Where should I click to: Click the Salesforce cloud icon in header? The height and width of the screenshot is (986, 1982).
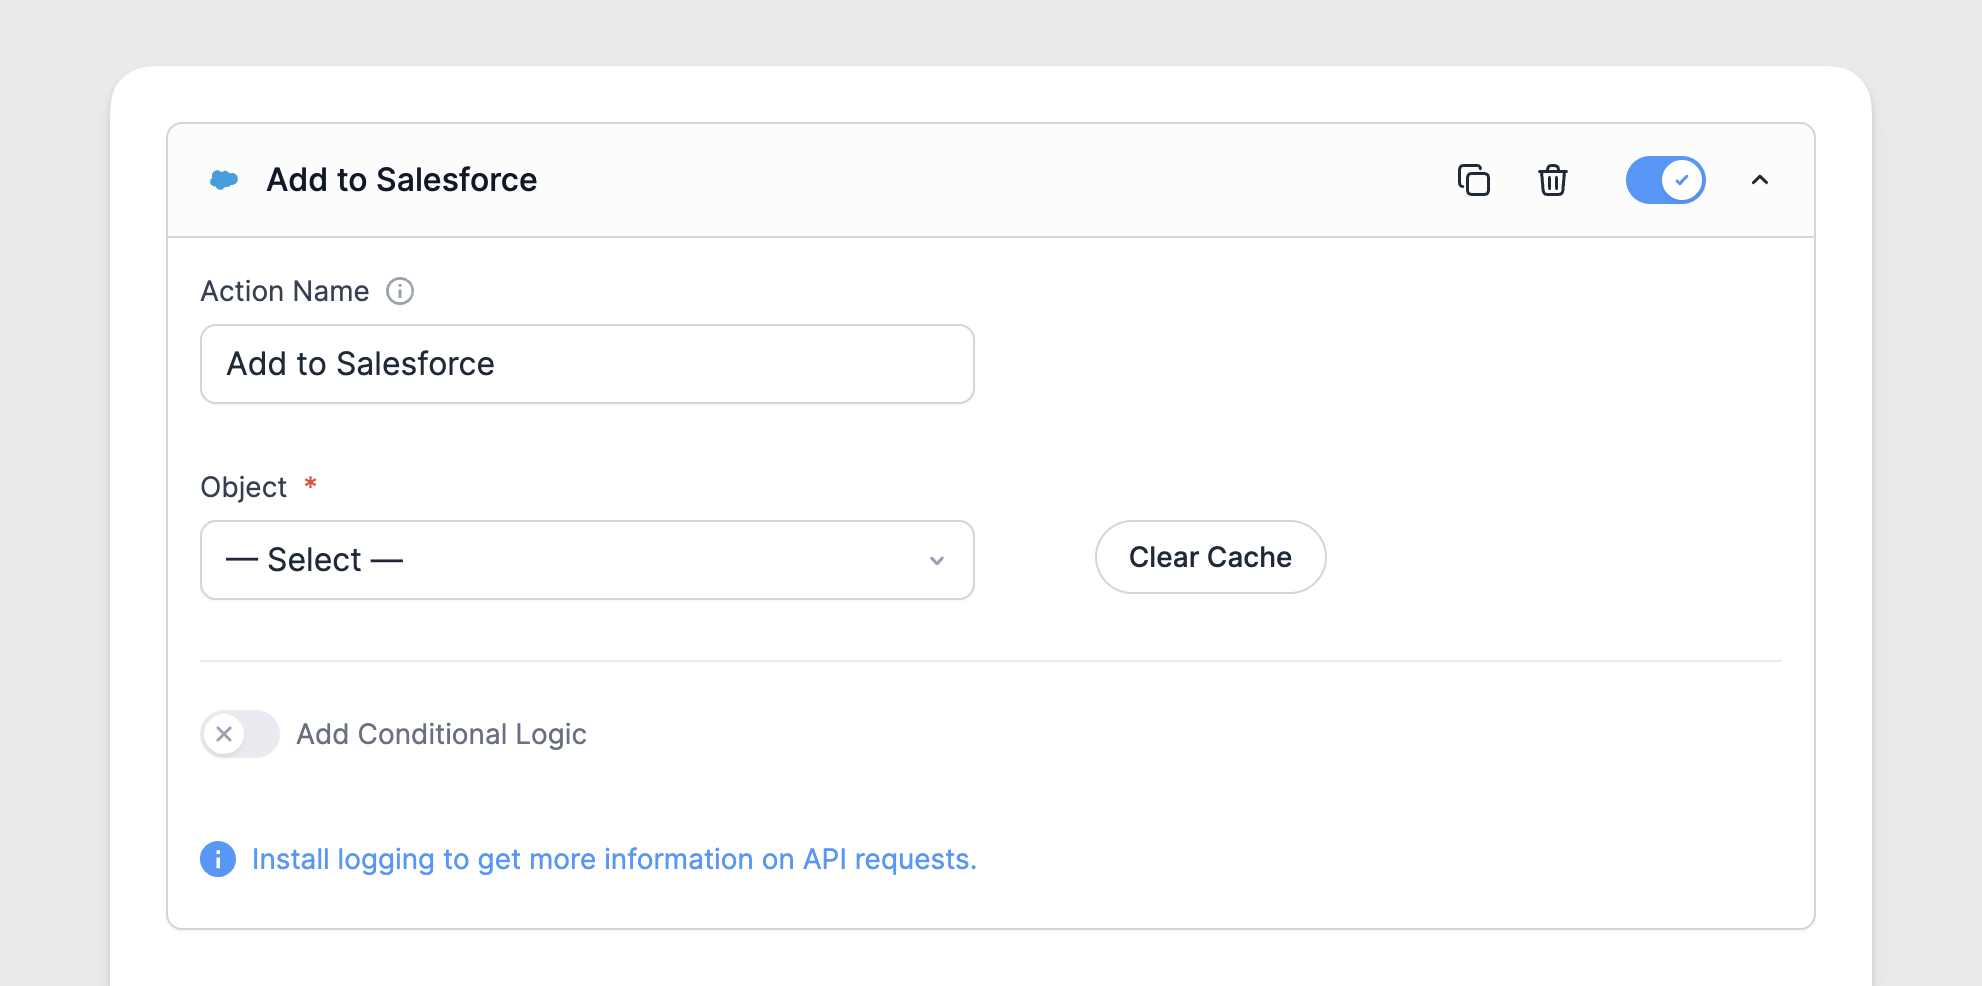224,180
